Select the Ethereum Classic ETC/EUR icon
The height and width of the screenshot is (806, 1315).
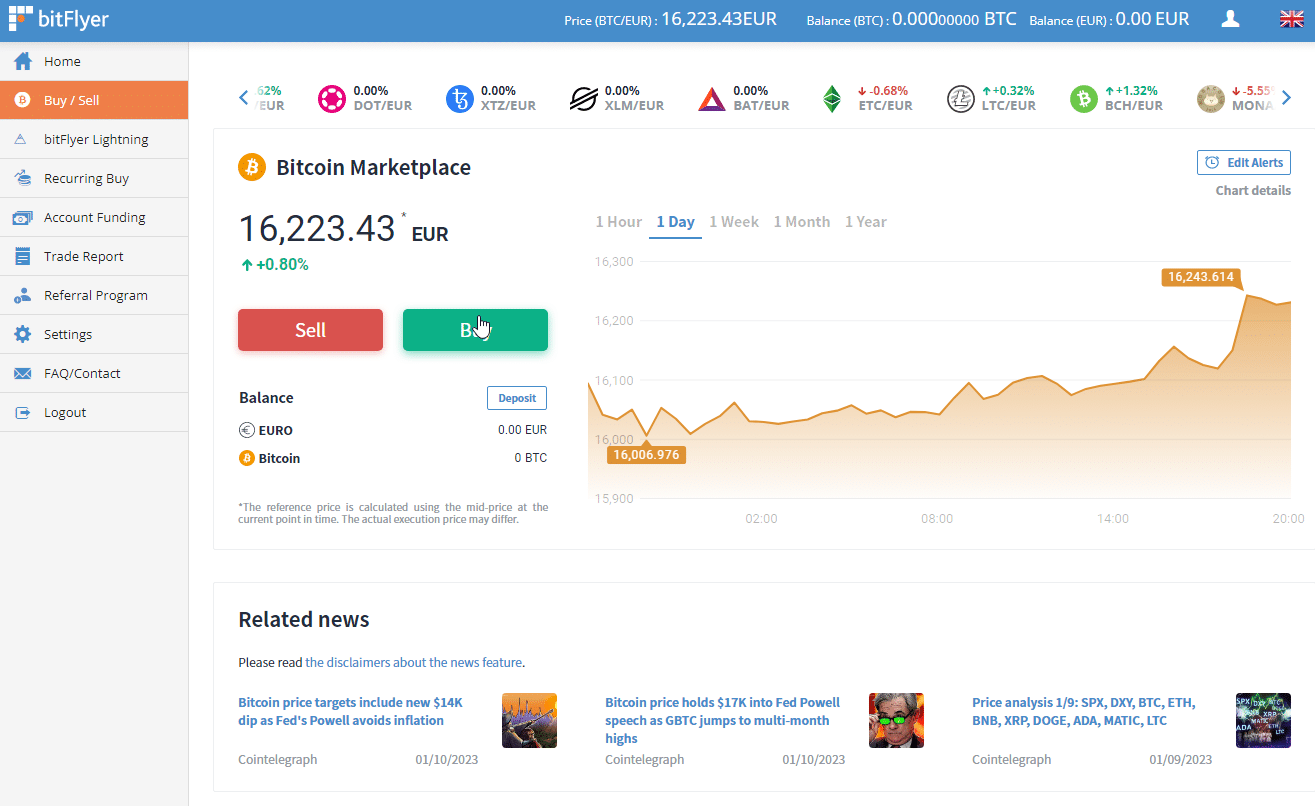832,99
